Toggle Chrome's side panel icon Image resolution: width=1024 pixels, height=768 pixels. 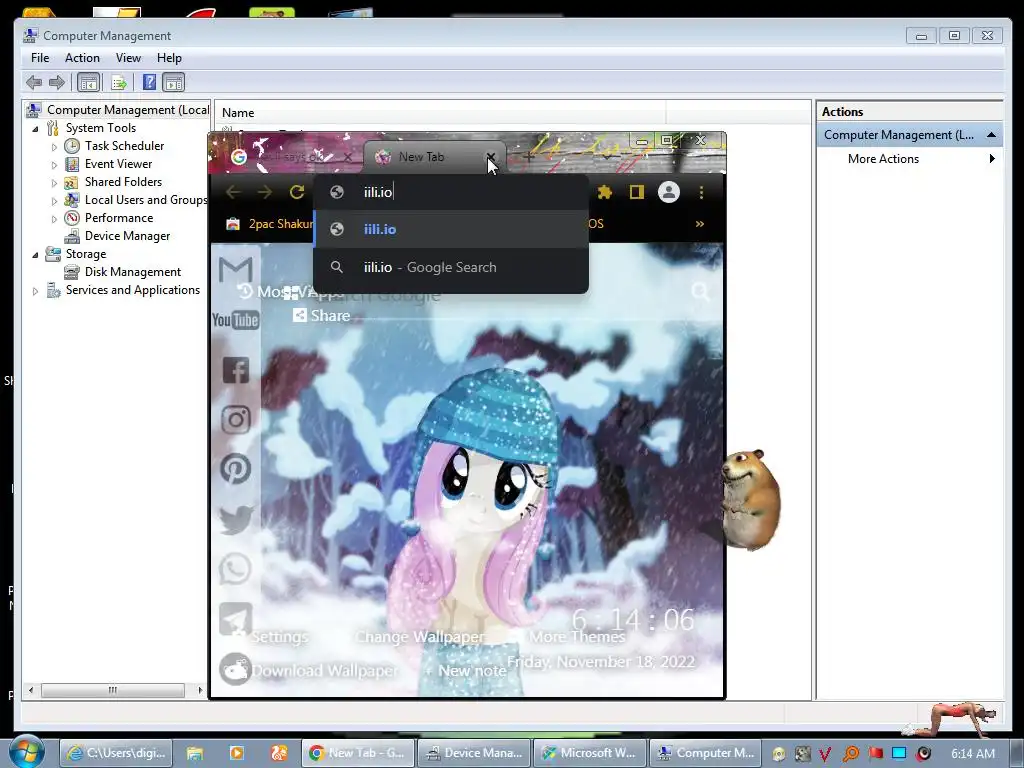[x=637, y=192]
